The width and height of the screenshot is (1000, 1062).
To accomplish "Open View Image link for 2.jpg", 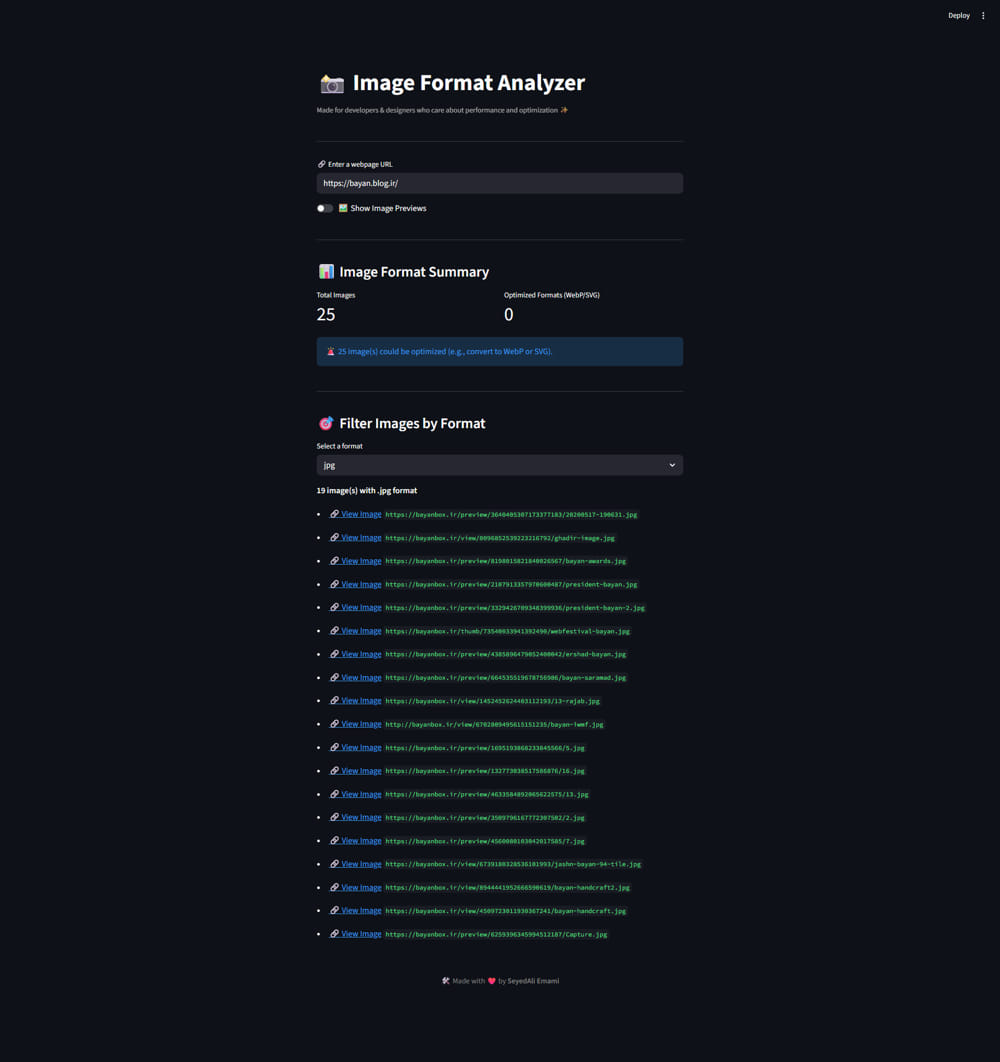I will pos(356,817).
